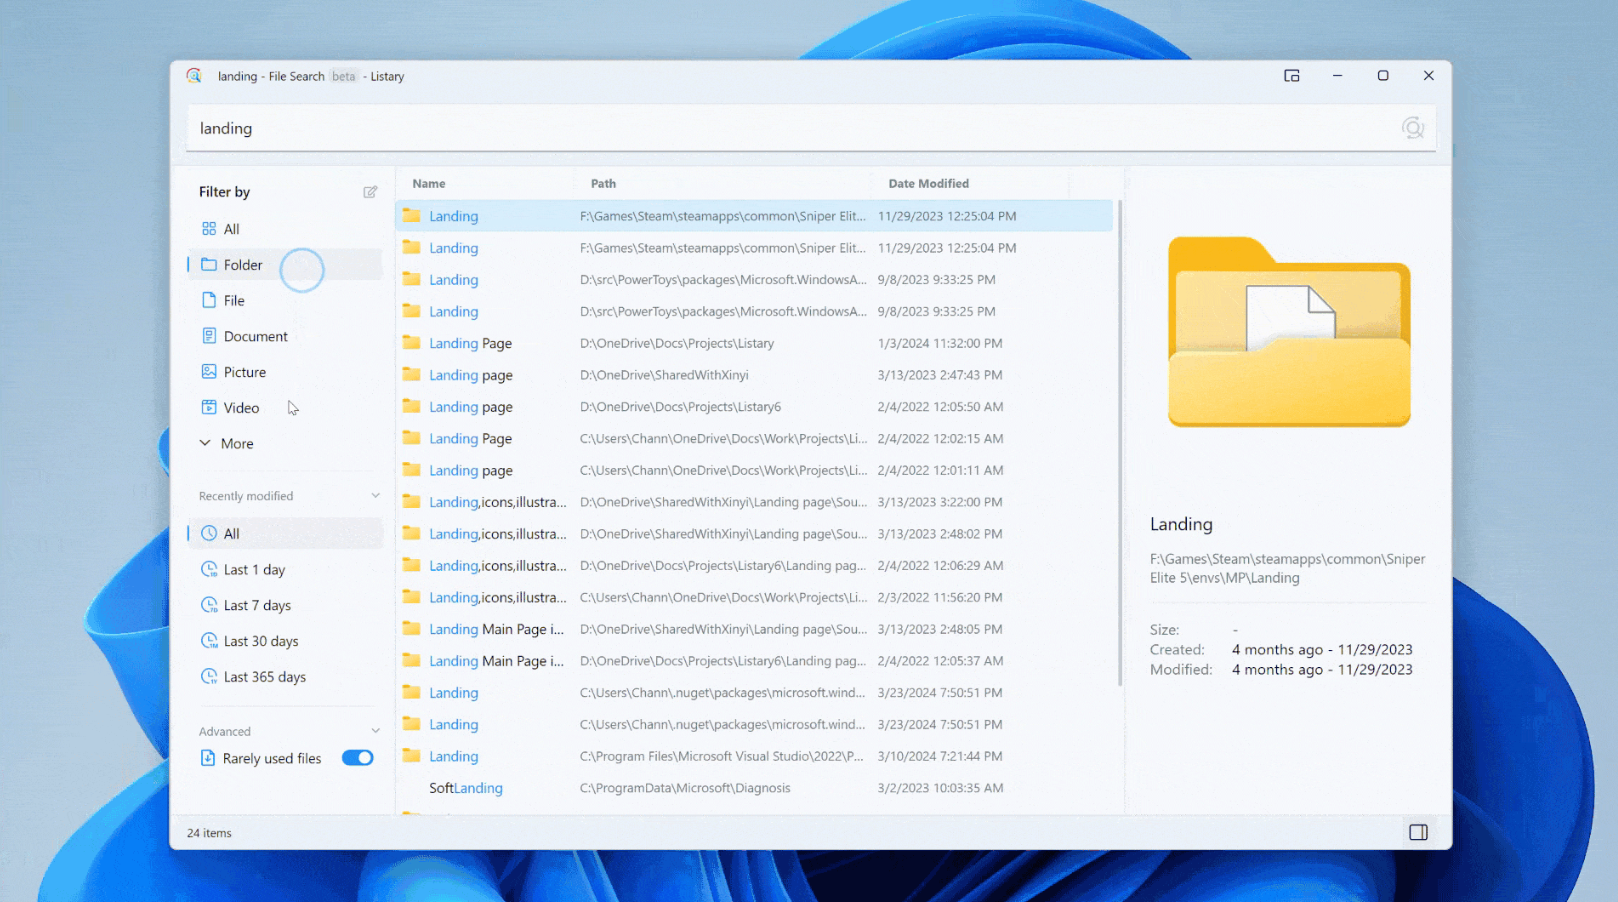Choose the File filter
1618x902 pixels.
[x=234, y=301]
